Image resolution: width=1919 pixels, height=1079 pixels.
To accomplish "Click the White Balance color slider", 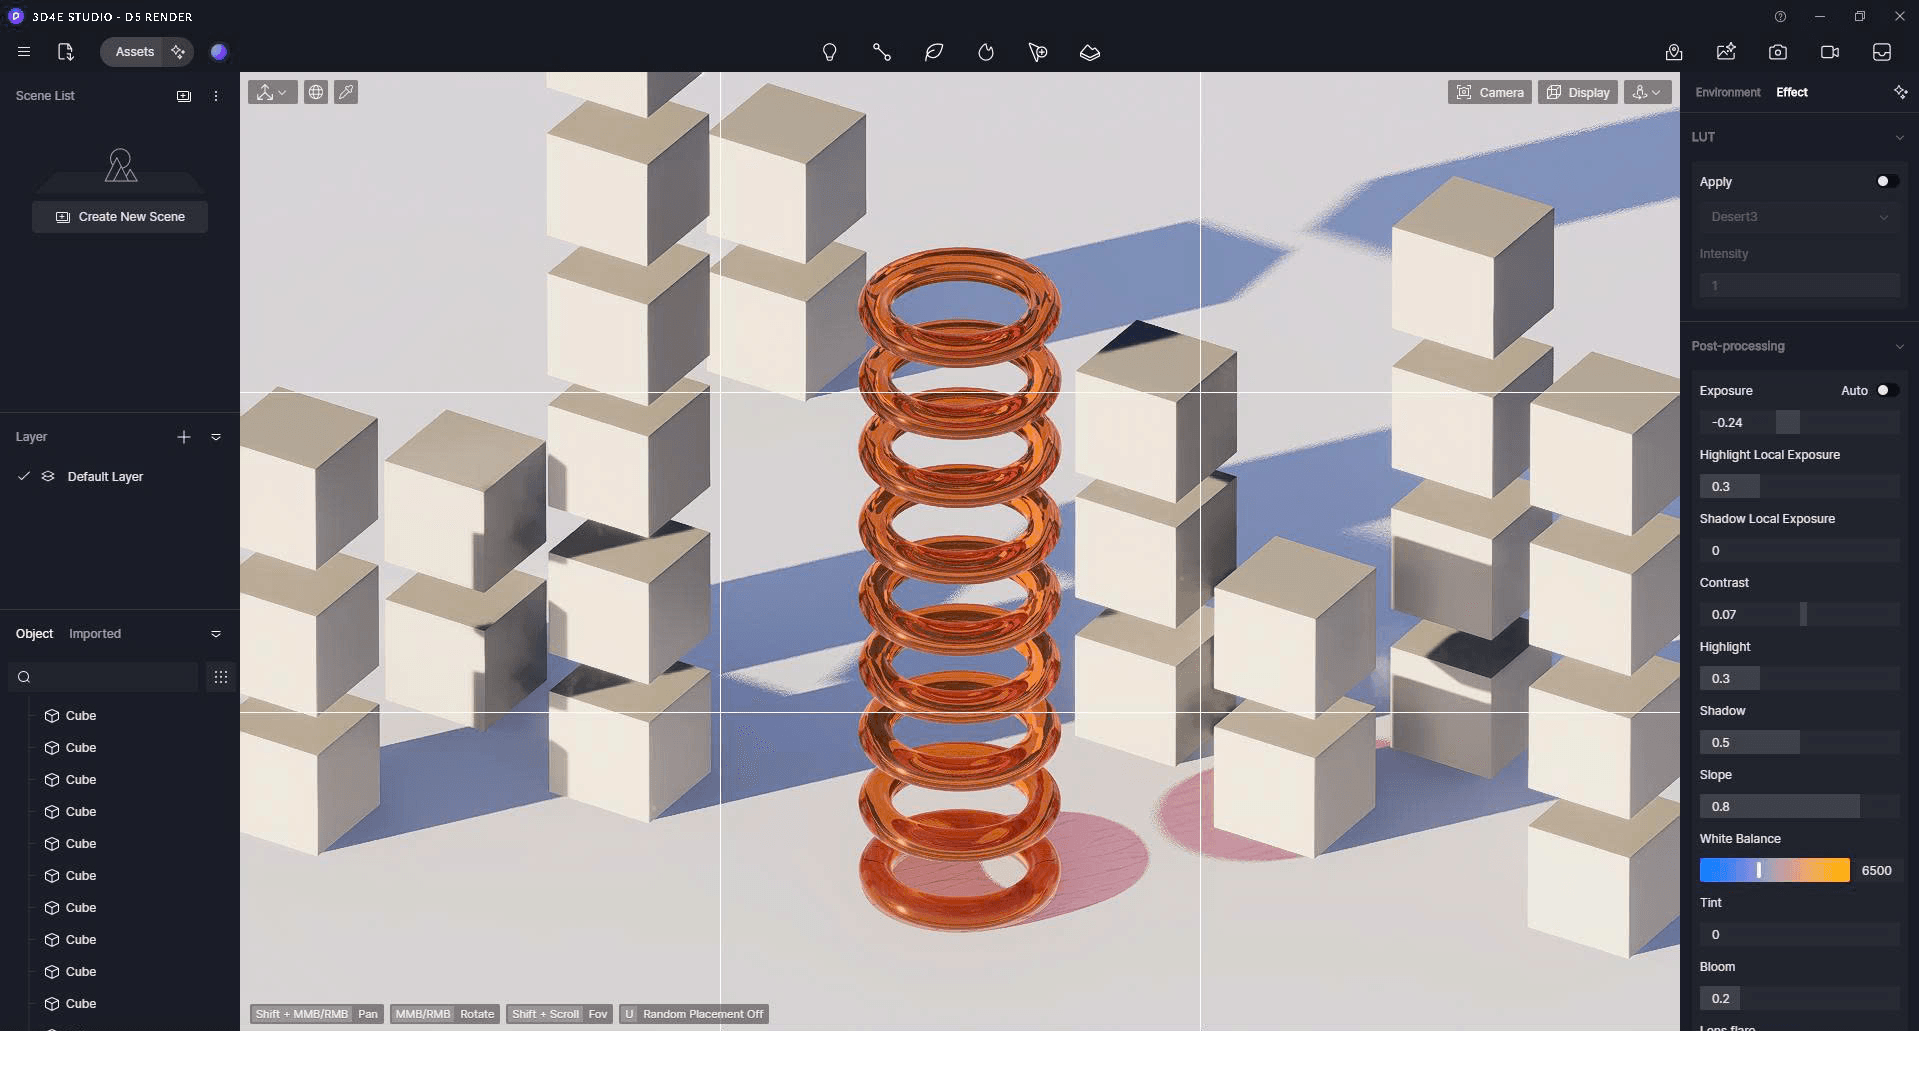I will click(x=1774, y=870).
